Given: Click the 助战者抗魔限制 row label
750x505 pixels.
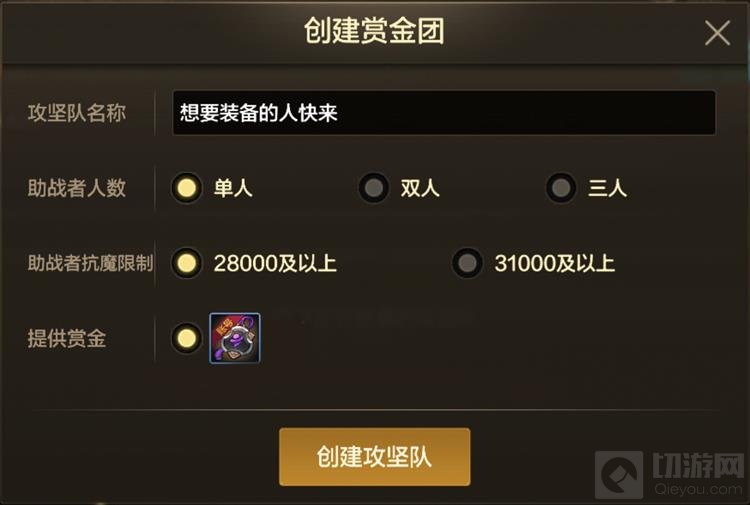Looking at the screenshot, I should click(x=90, y=263).
